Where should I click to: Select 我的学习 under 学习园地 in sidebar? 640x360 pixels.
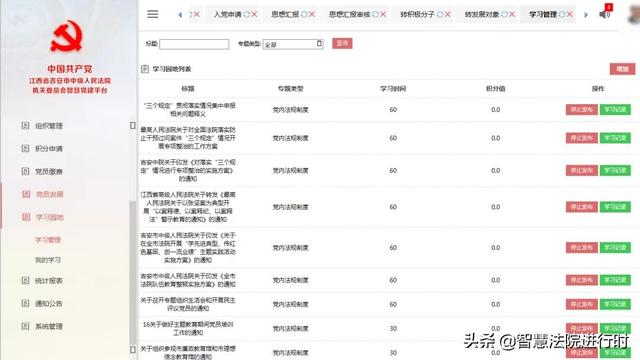point(48,260)
